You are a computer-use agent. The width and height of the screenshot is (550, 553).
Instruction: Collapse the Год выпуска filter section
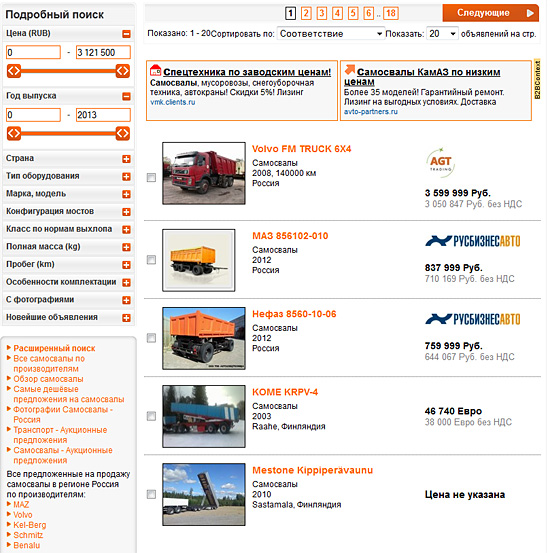(126, 96)
